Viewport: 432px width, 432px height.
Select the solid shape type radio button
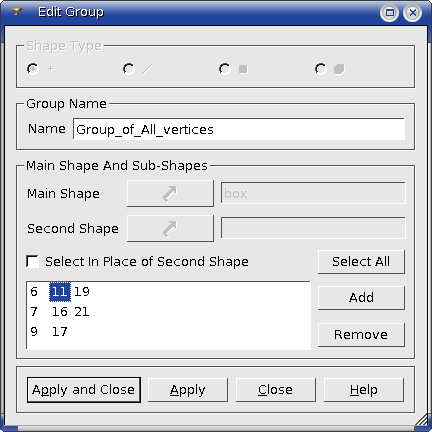pos(321,69)
